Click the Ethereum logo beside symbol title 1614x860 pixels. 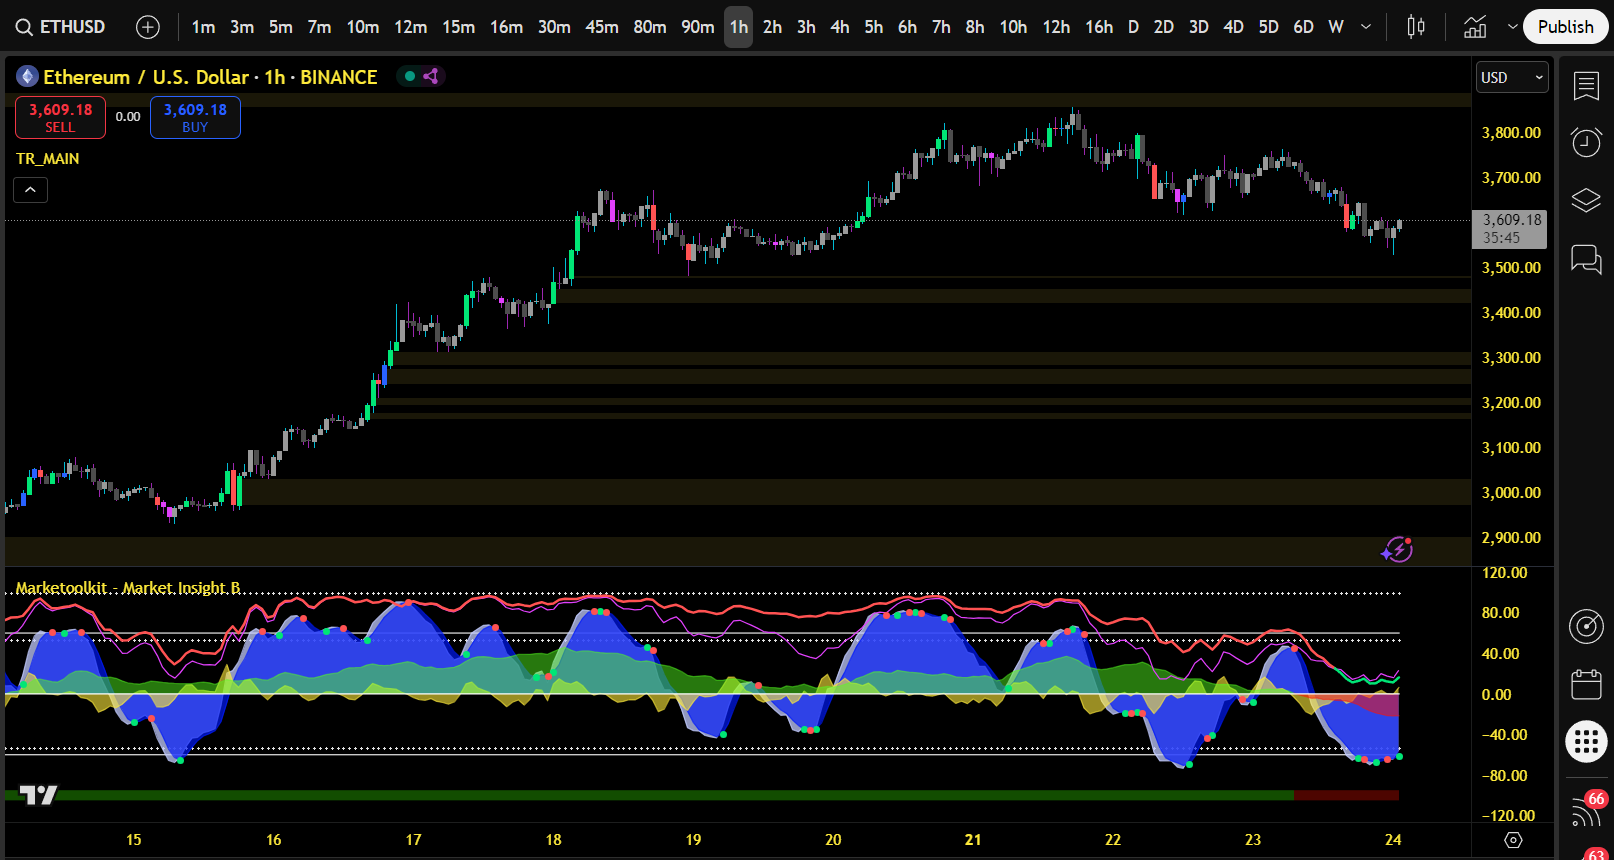click(x=27, y=76)
